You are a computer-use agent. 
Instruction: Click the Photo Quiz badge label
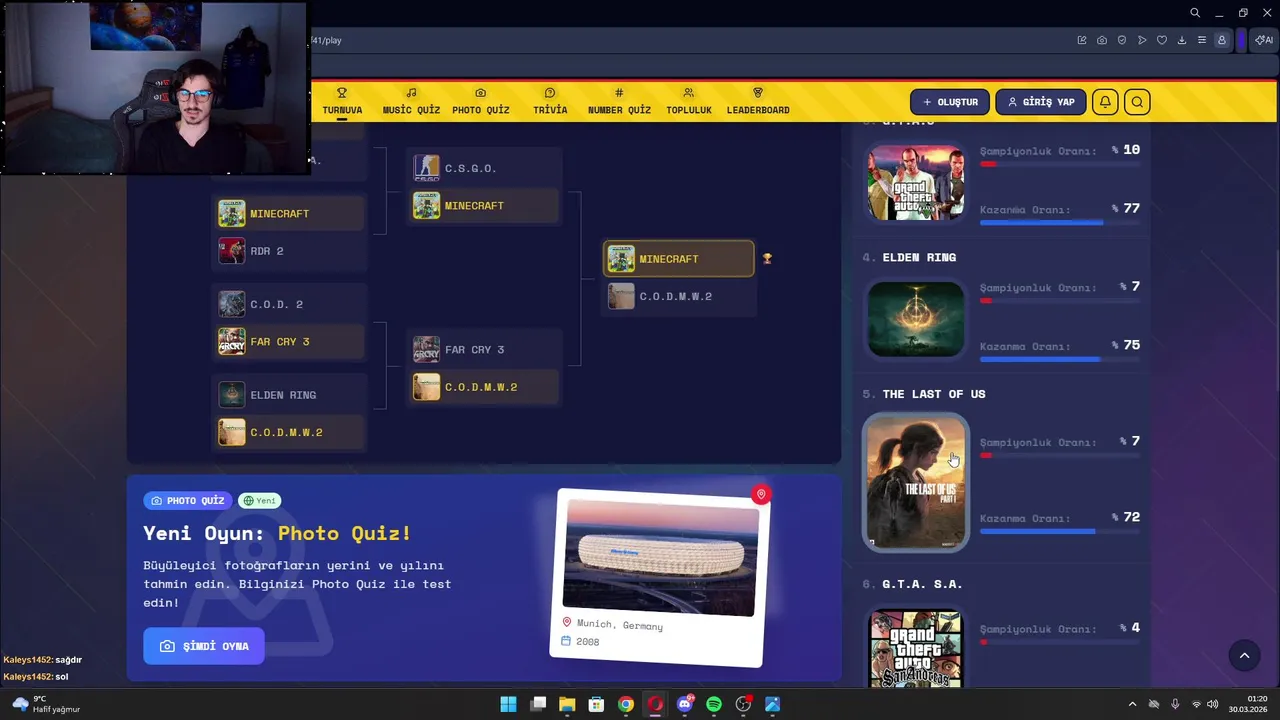pyautogui.click(x=188, y=501)
